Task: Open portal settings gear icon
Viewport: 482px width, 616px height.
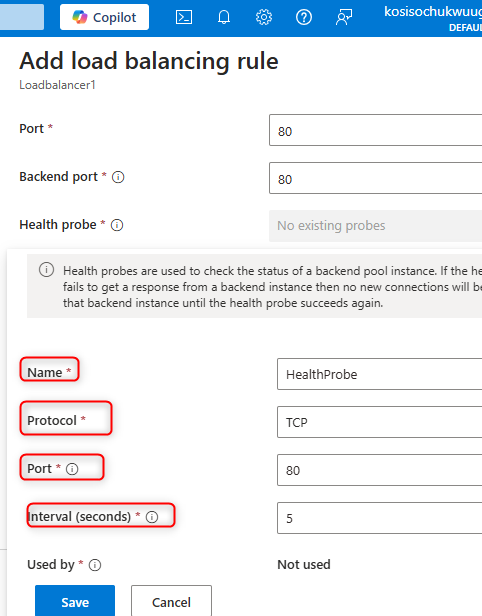Action: [x=264, y=17]
